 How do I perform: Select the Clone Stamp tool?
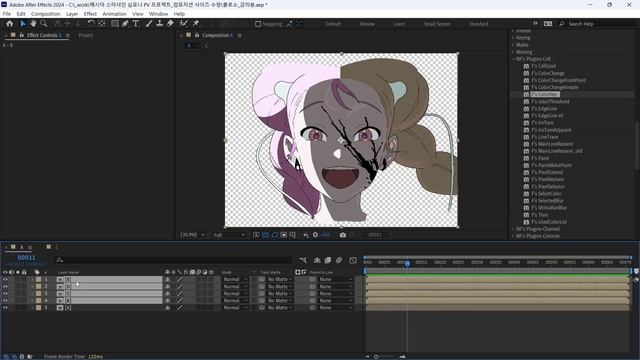160,24
